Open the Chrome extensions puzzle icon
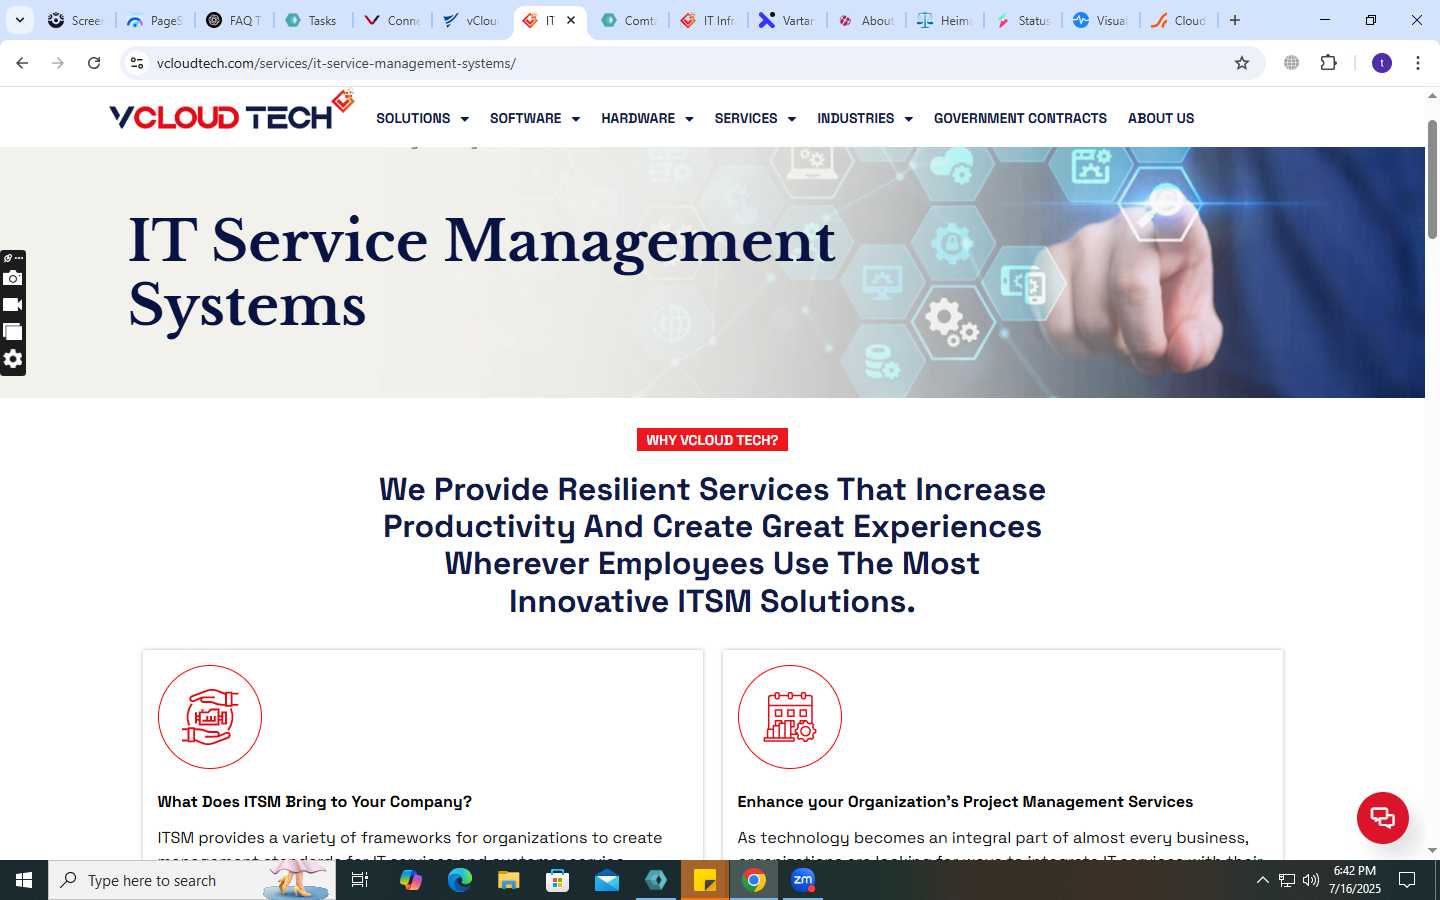 pyautogui.click(x=1328, y=63)
